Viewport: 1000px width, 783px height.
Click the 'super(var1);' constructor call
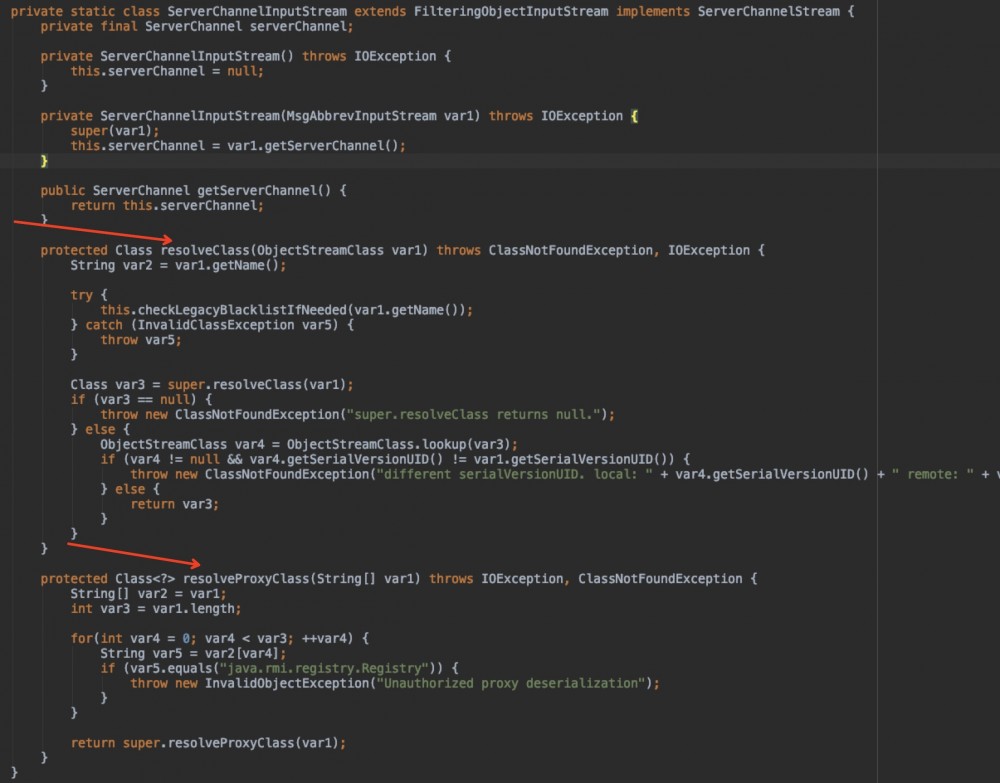[x=115, y=131]
